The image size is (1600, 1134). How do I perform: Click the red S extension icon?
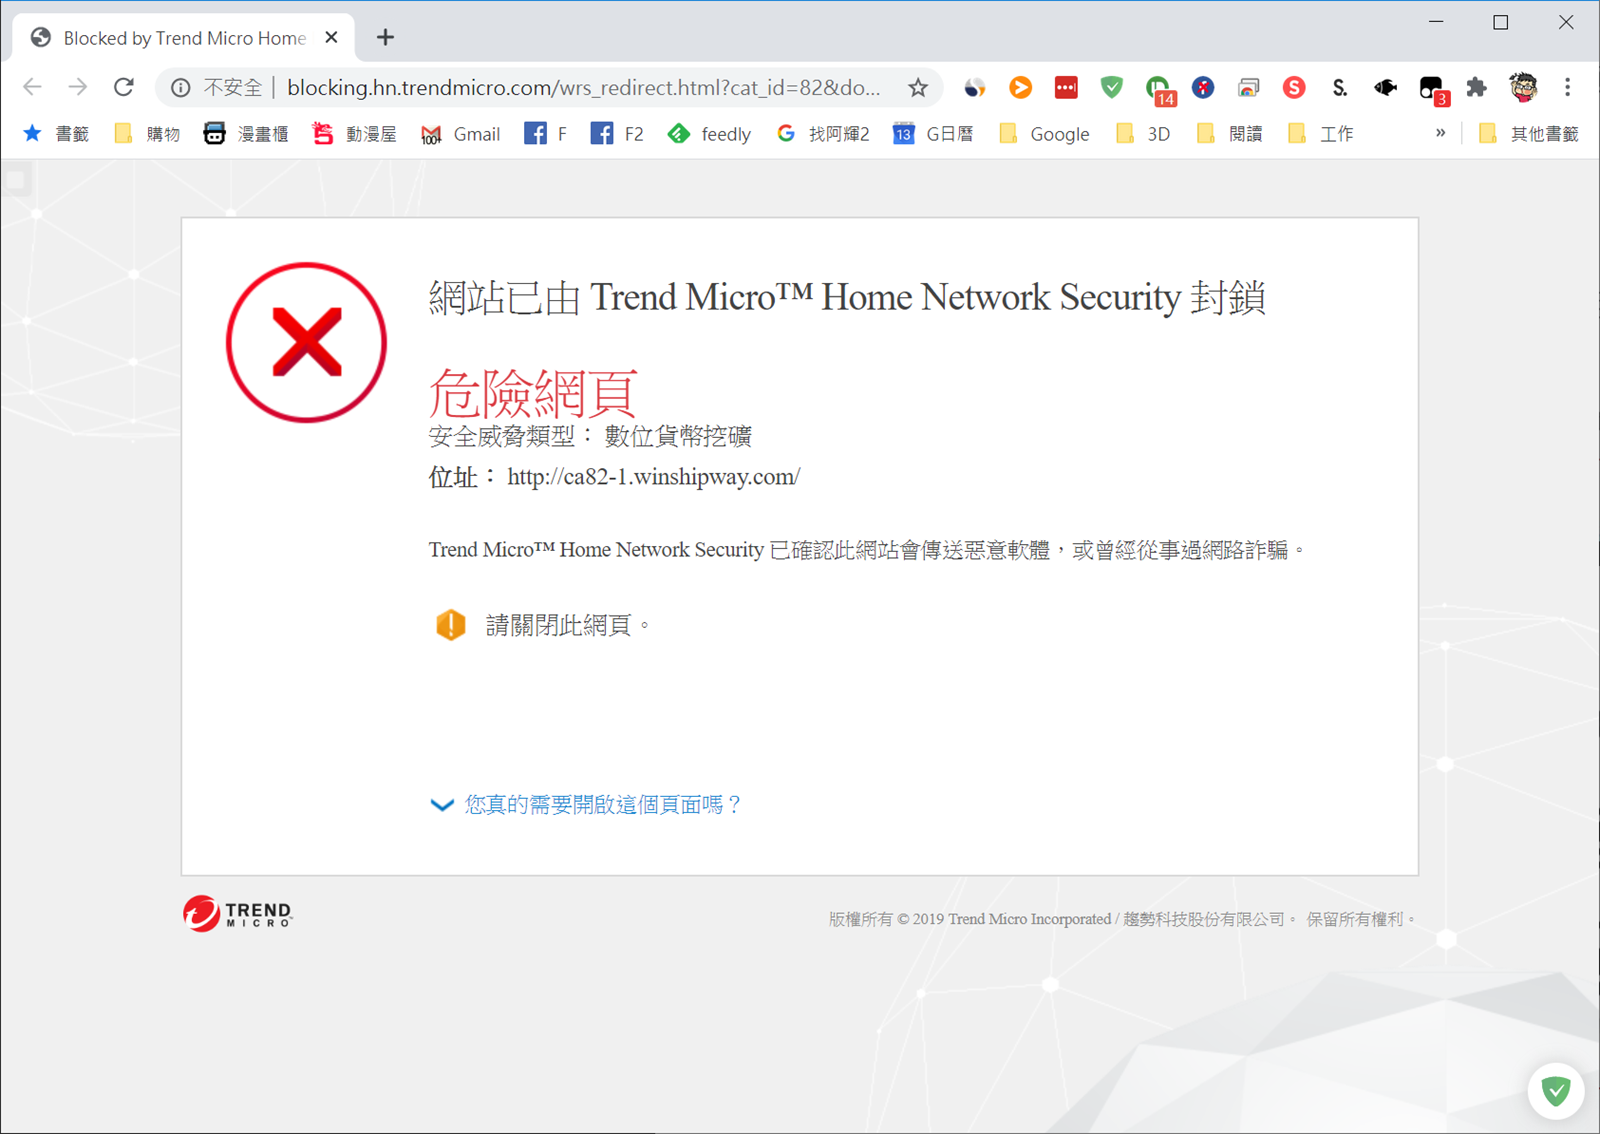click(x=1294, y=88)
